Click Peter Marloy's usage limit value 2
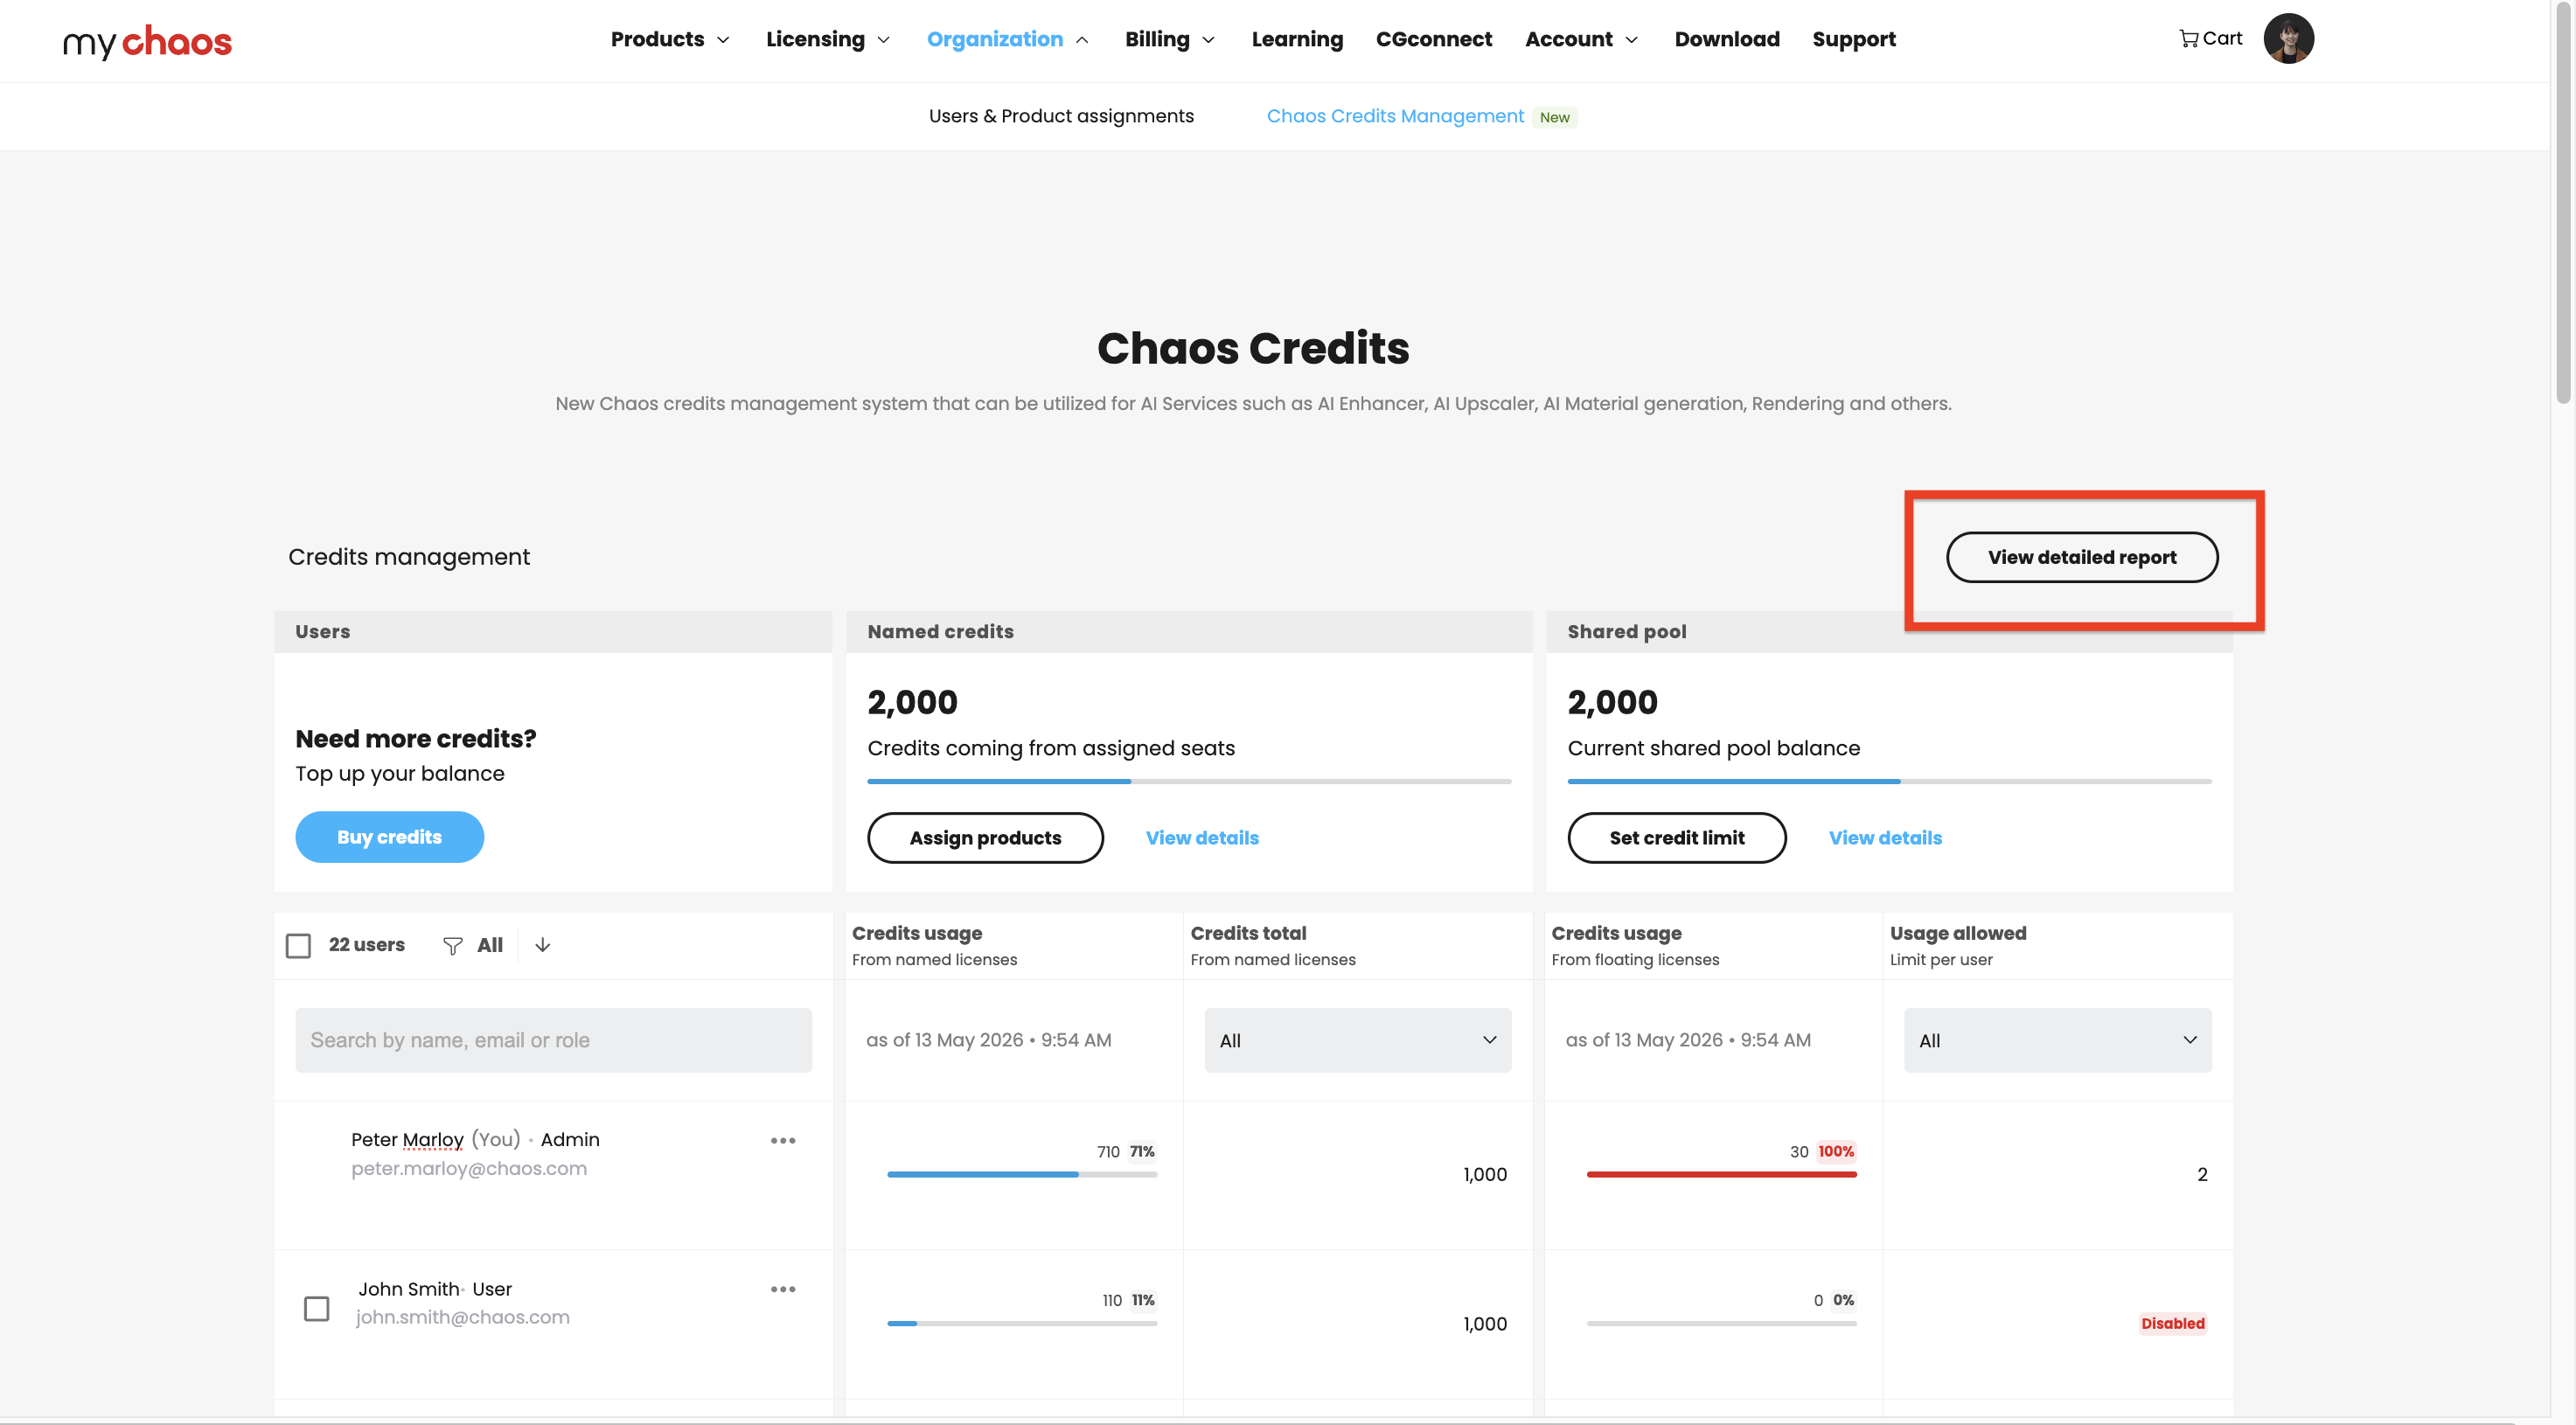Screen dimensions: 2576x1425 pos(2202,1174)
